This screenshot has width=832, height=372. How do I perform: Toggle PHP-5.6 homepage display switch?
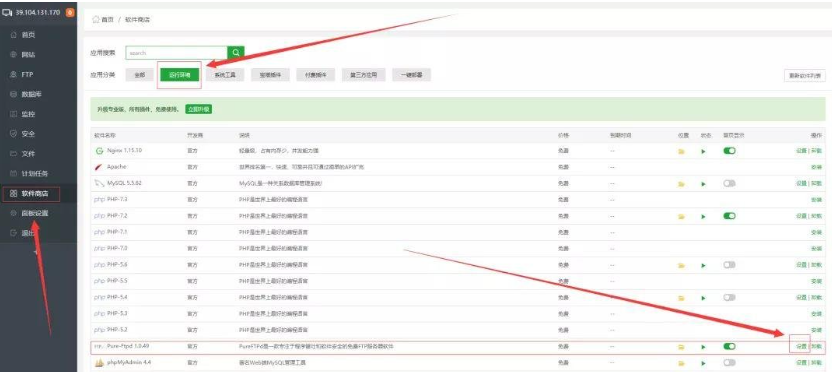(x=730, y=264)
